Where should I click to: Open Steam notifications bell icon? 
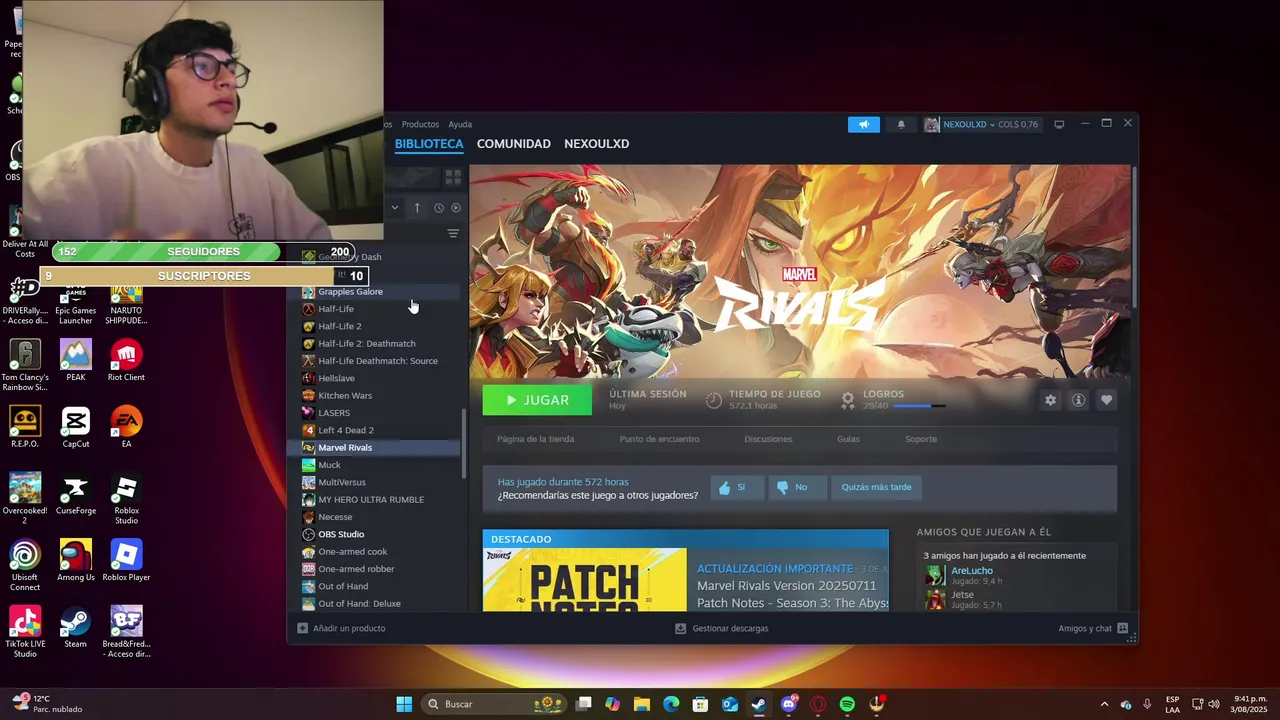coord(901,124)
